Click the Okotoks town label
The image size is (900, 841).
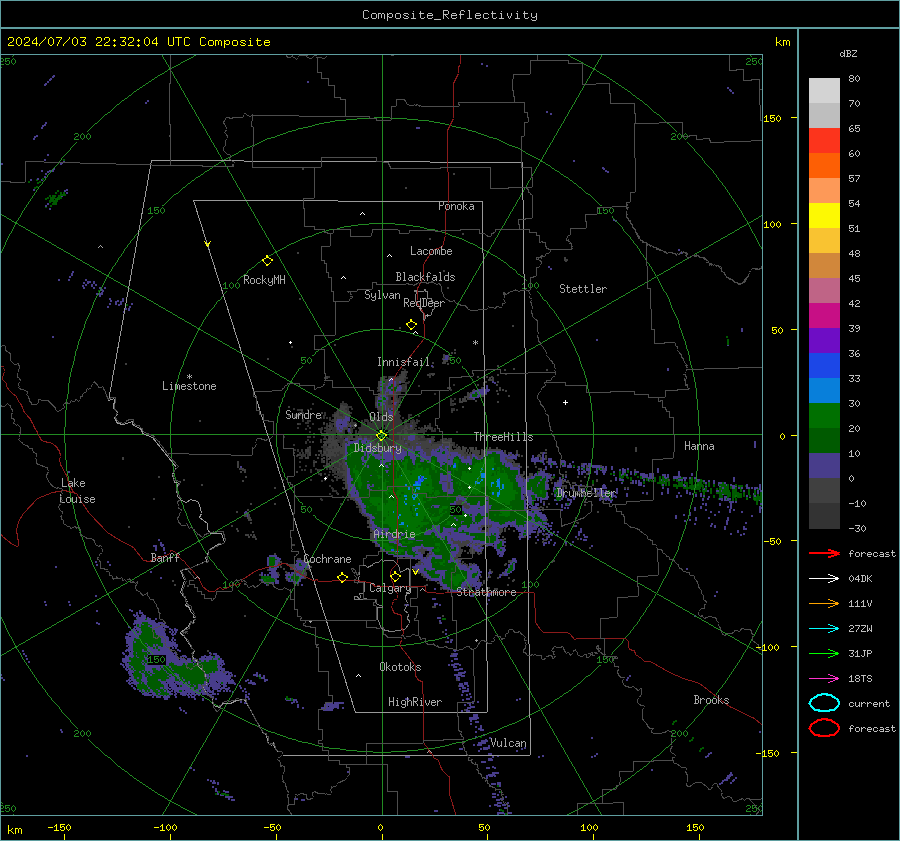tap(400, 667)
